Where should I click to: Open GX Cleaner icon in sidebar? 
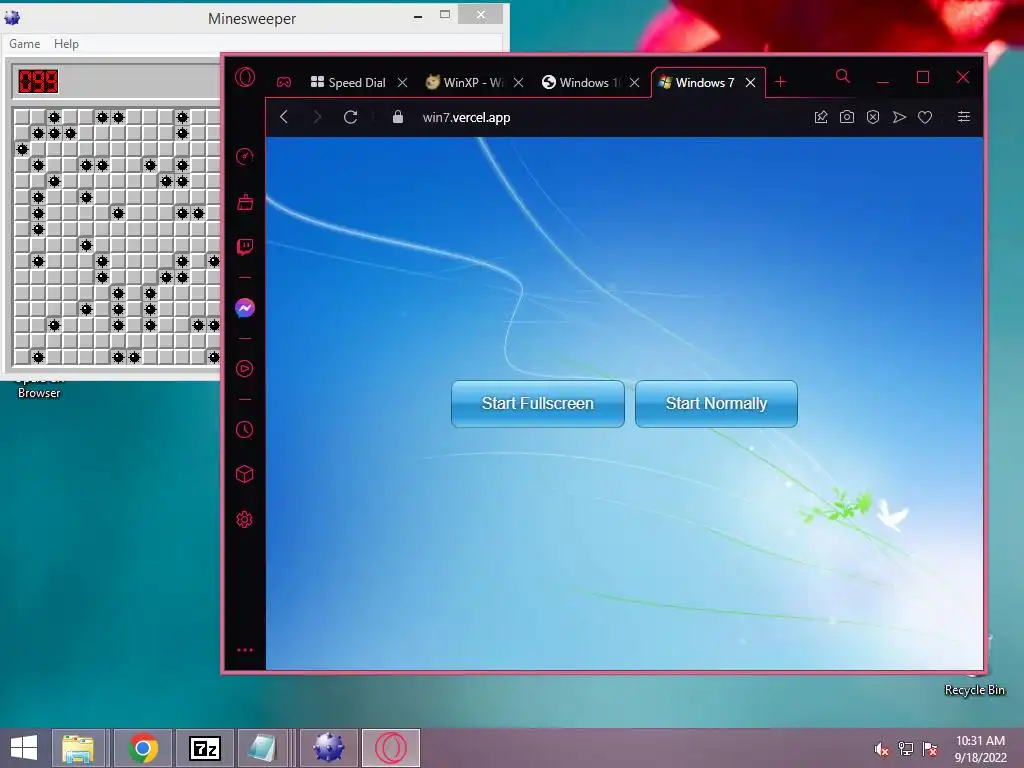pyautogui.click(x=245, y=202)
